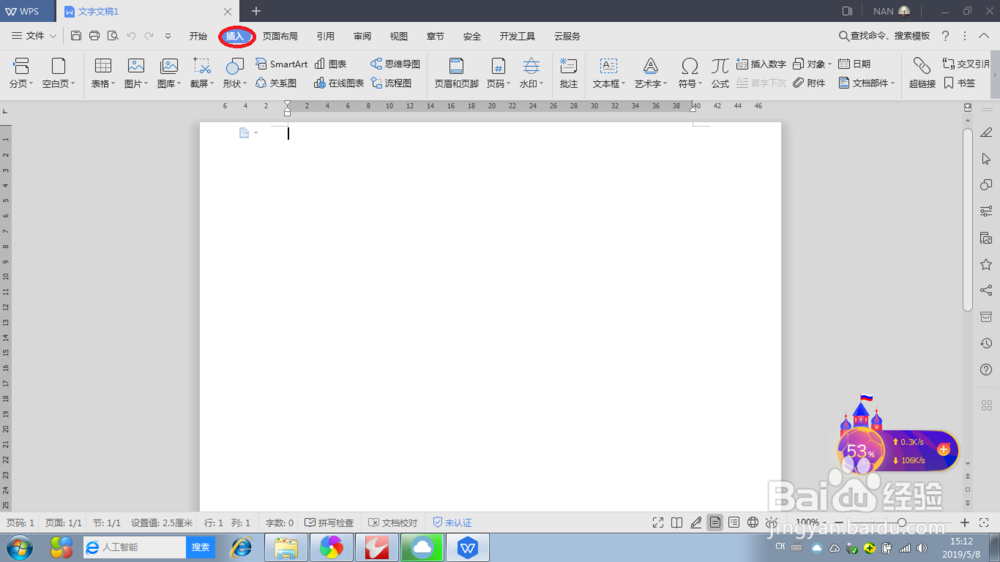Insert an 附件 attachment

(809, 83)
